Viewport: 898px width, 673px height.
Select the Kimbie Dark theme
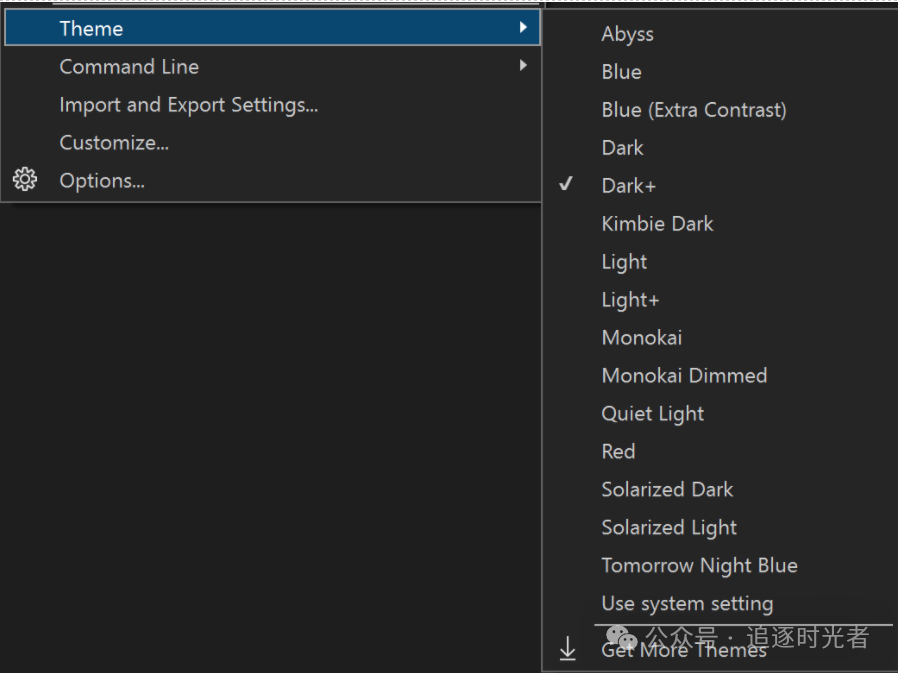[x=657, y=224]
